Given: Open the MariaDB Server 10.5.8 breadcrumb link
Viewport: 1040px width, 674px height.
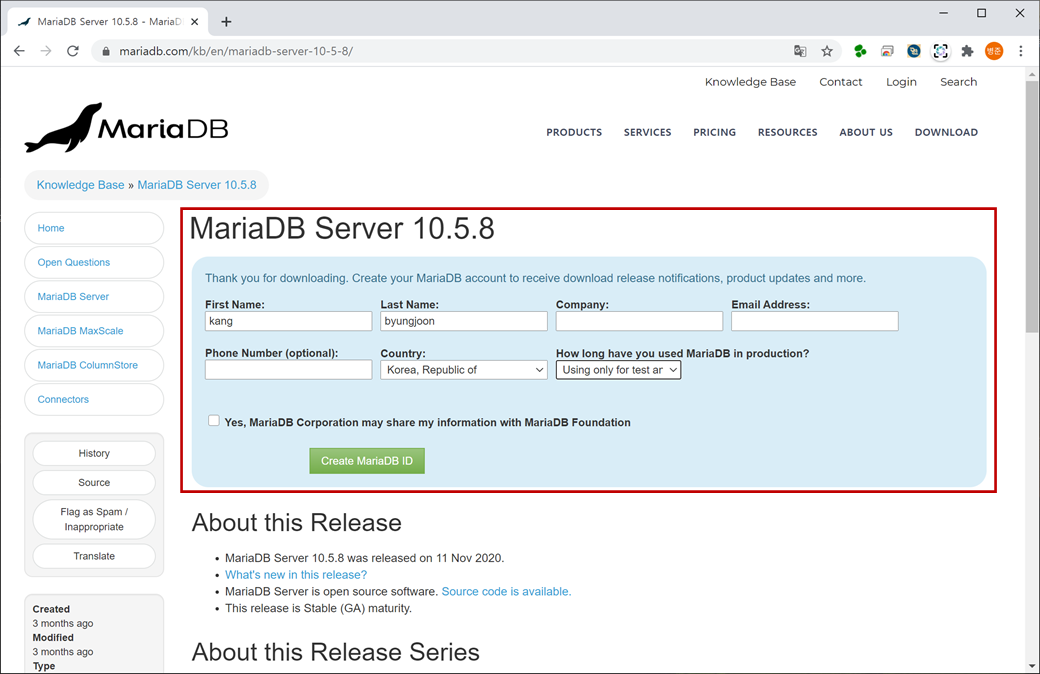Looking at the screenshot, I should 196,185.
